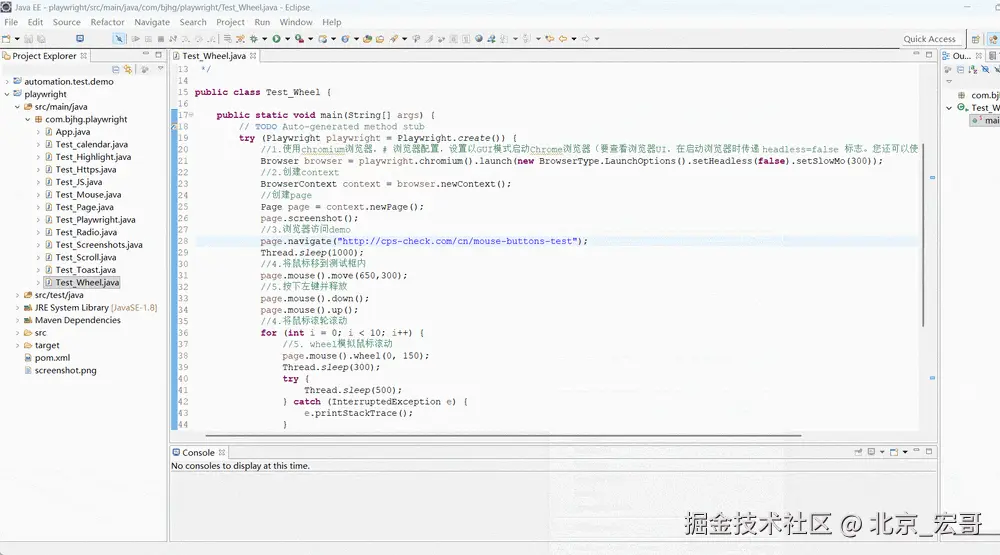Click Display Selected Console icon
The image size is (1000, 555).
click(x=871, y=452)
